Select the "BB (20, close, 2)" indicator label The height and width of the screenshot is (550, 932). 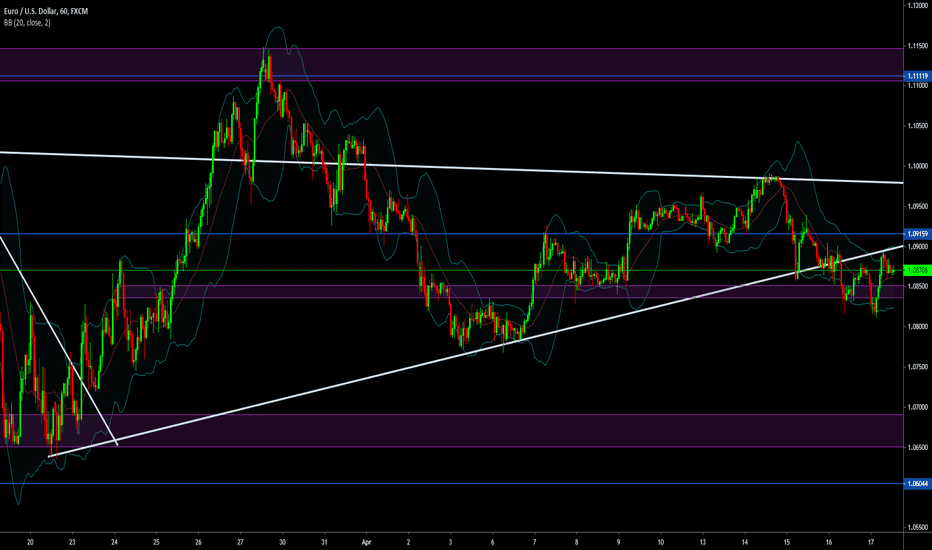click(x=27, y=23)
